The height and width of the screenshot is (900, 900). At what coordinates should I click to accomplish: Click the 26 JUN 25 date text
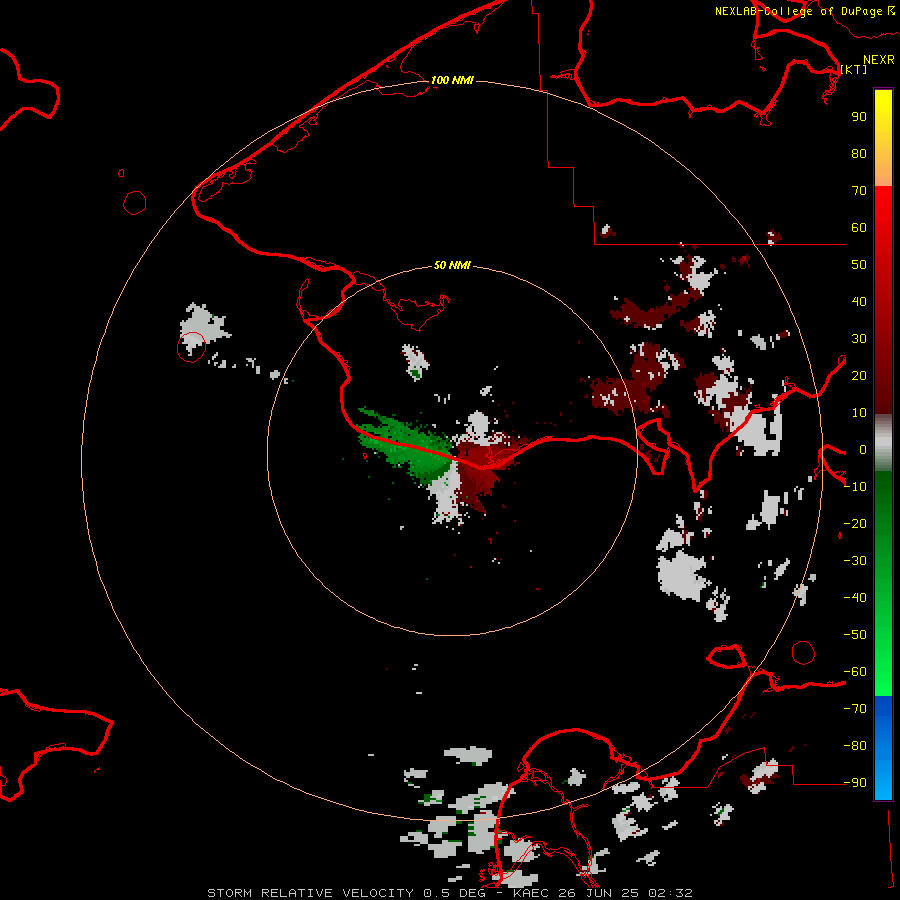pyautogui.click(x=602, y=893)
